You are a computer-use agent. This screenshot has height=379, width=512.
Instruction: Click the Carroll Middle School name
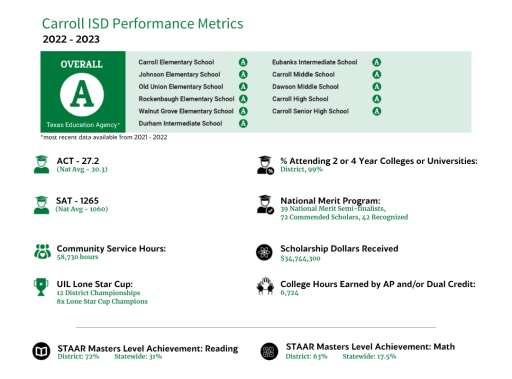303,74
